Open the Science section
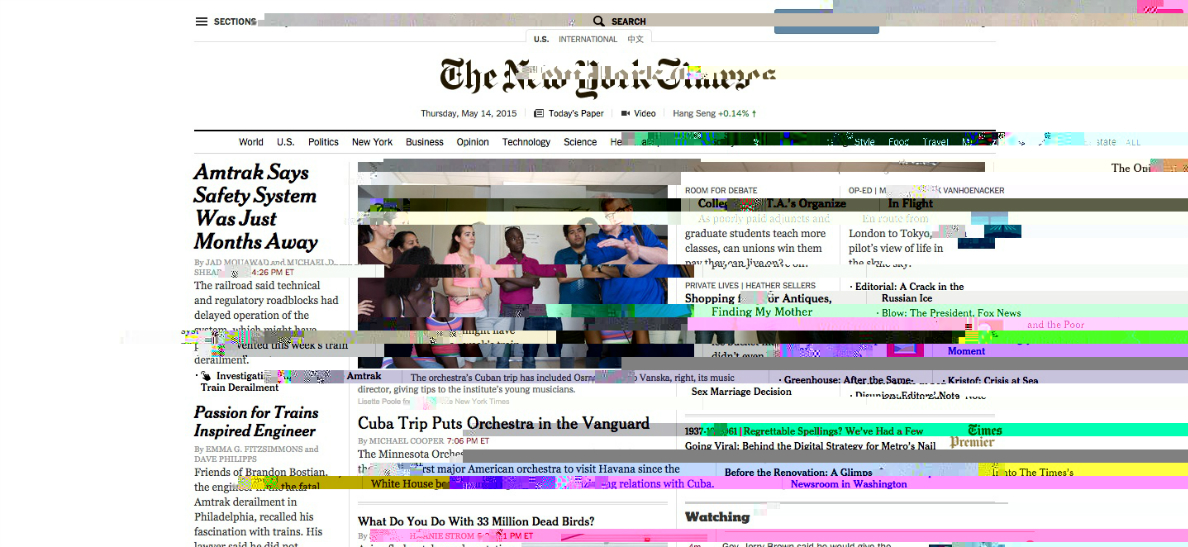Image resolution: width=1188 pixels, height=547 pixels. tap(580, 142)
